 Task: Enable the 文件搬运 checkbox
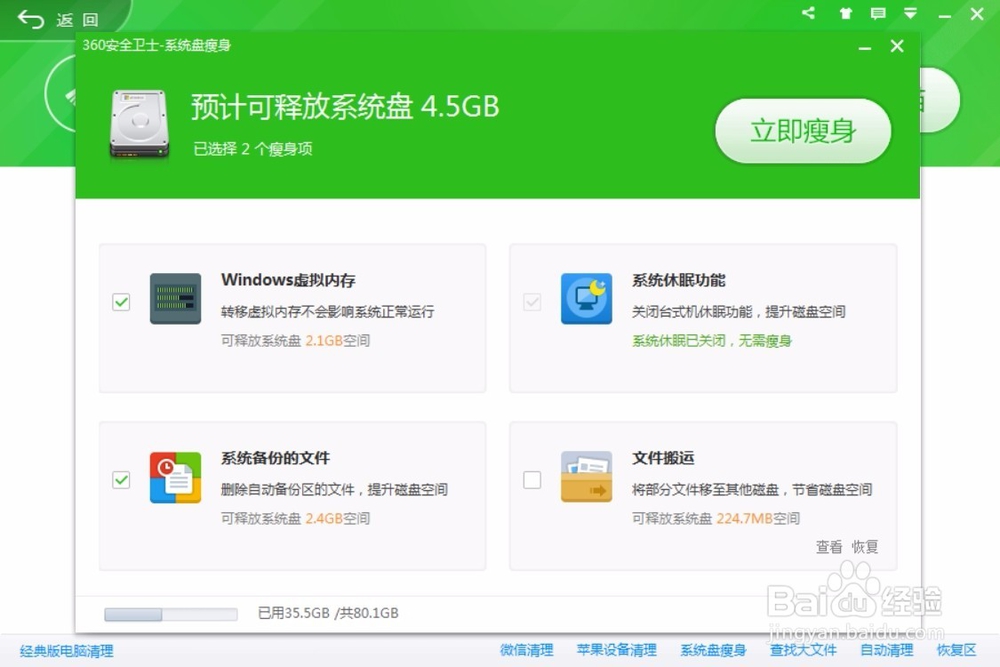click(x=531, y=480)
